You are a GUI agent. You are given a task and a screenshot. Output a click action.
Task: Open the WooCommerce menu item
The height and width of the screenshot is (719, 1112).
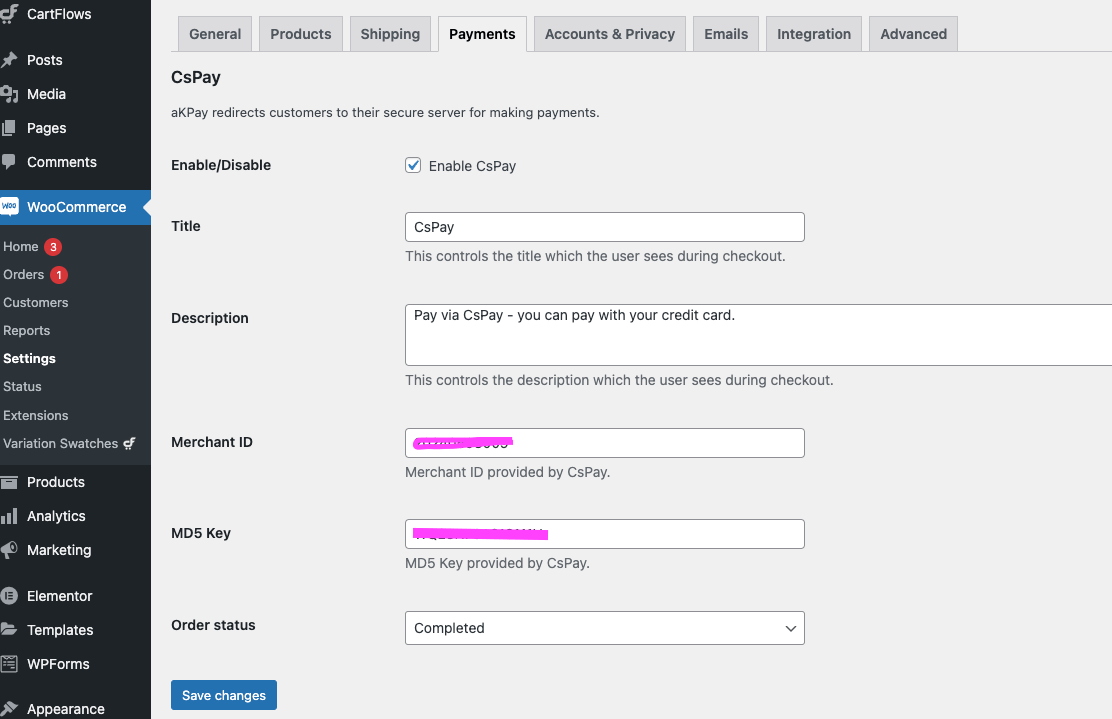[76, 207]
